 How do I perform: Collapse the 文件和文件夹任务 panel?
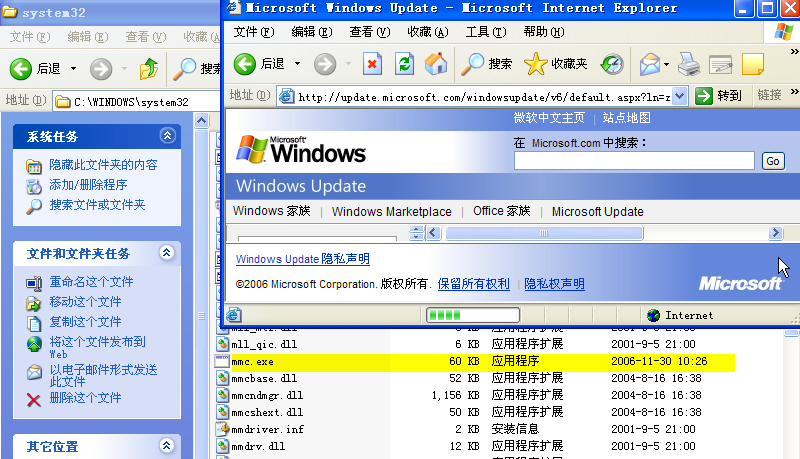(166, 252)
